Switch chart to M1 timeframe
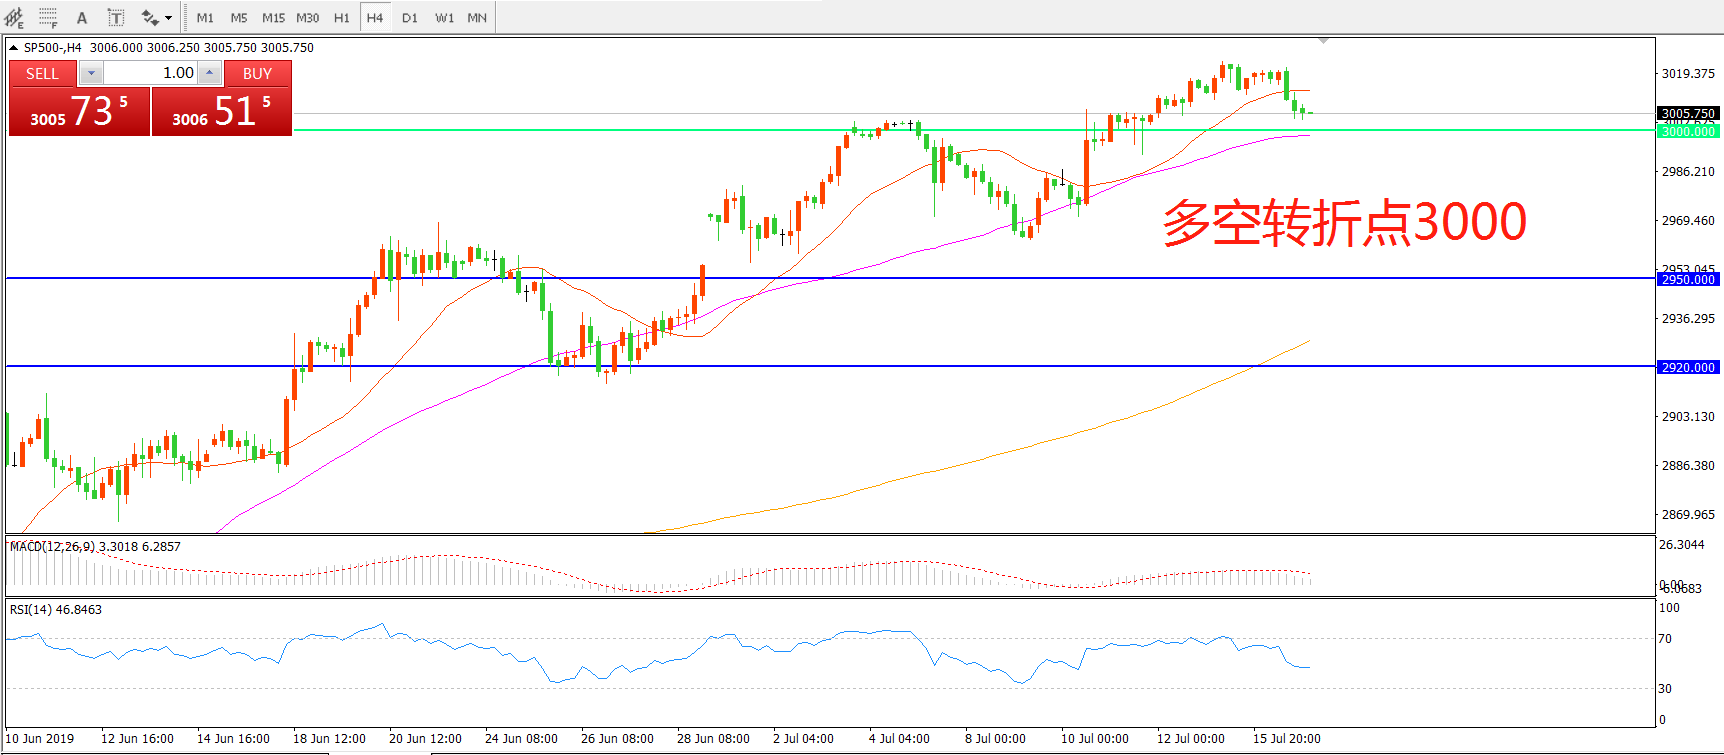Screen dimensions: 1724x755 [x=205, y=18]
